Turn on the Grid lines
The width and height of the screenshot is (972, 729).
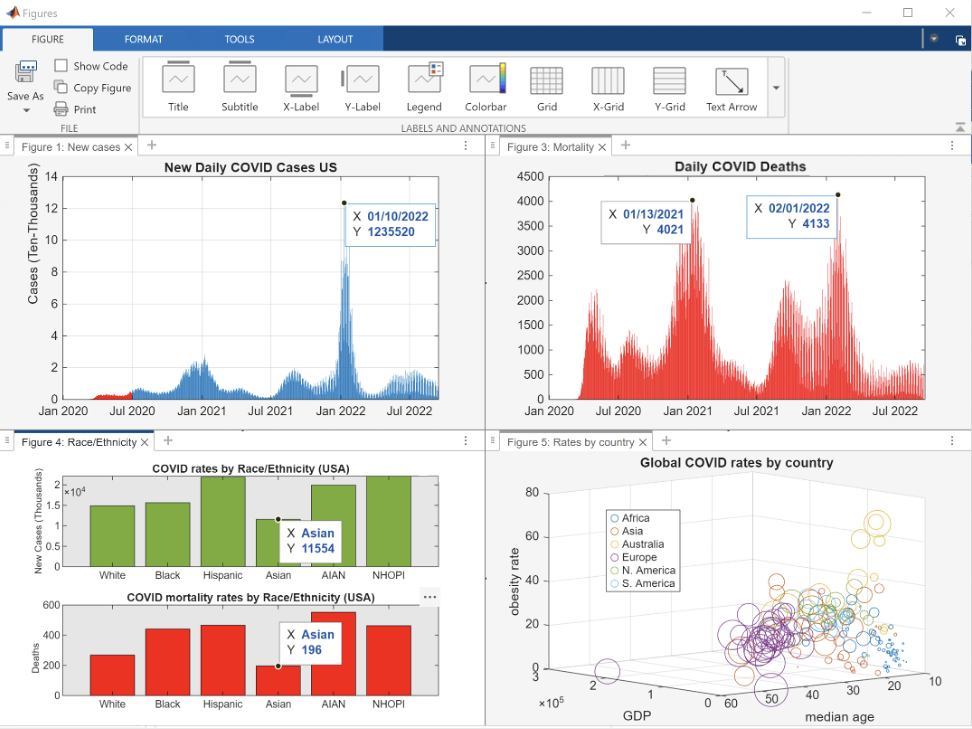(x=547, y=86)
